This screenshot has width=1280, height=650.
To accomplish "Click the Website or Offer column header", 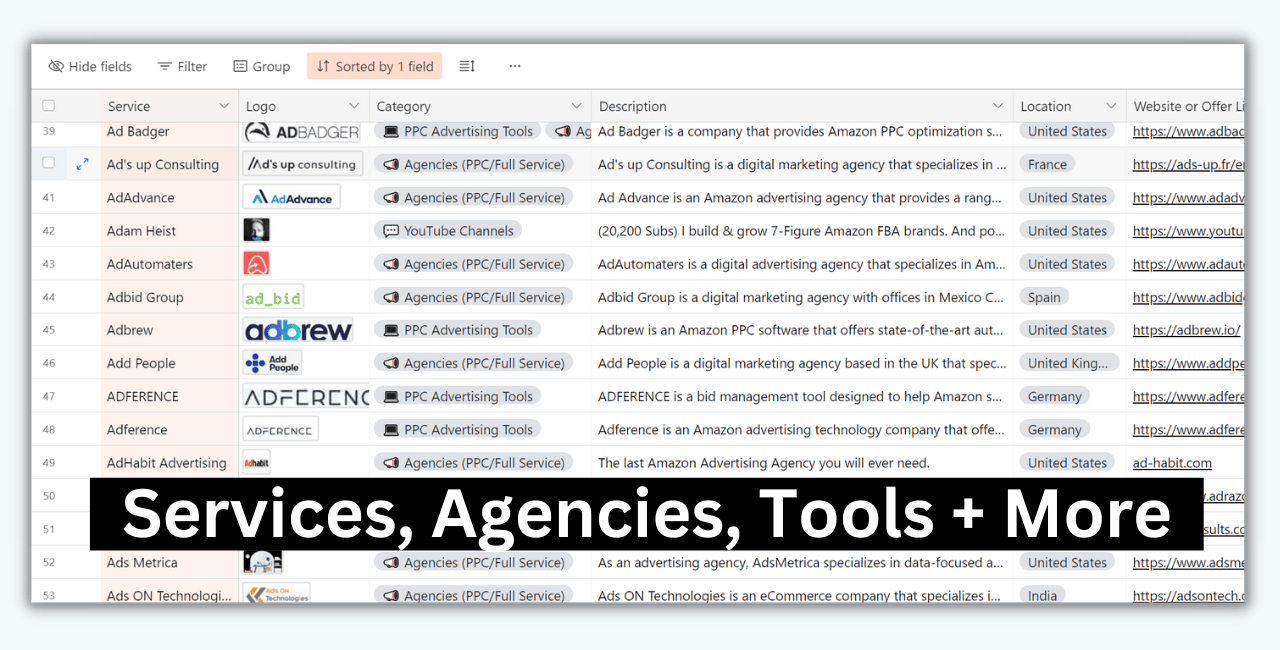I will (x=1186, y=106).
